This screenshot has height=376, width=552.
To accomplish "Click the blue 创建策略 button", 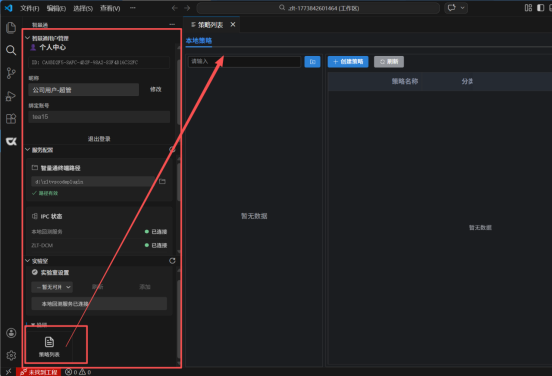I will 348,62.
